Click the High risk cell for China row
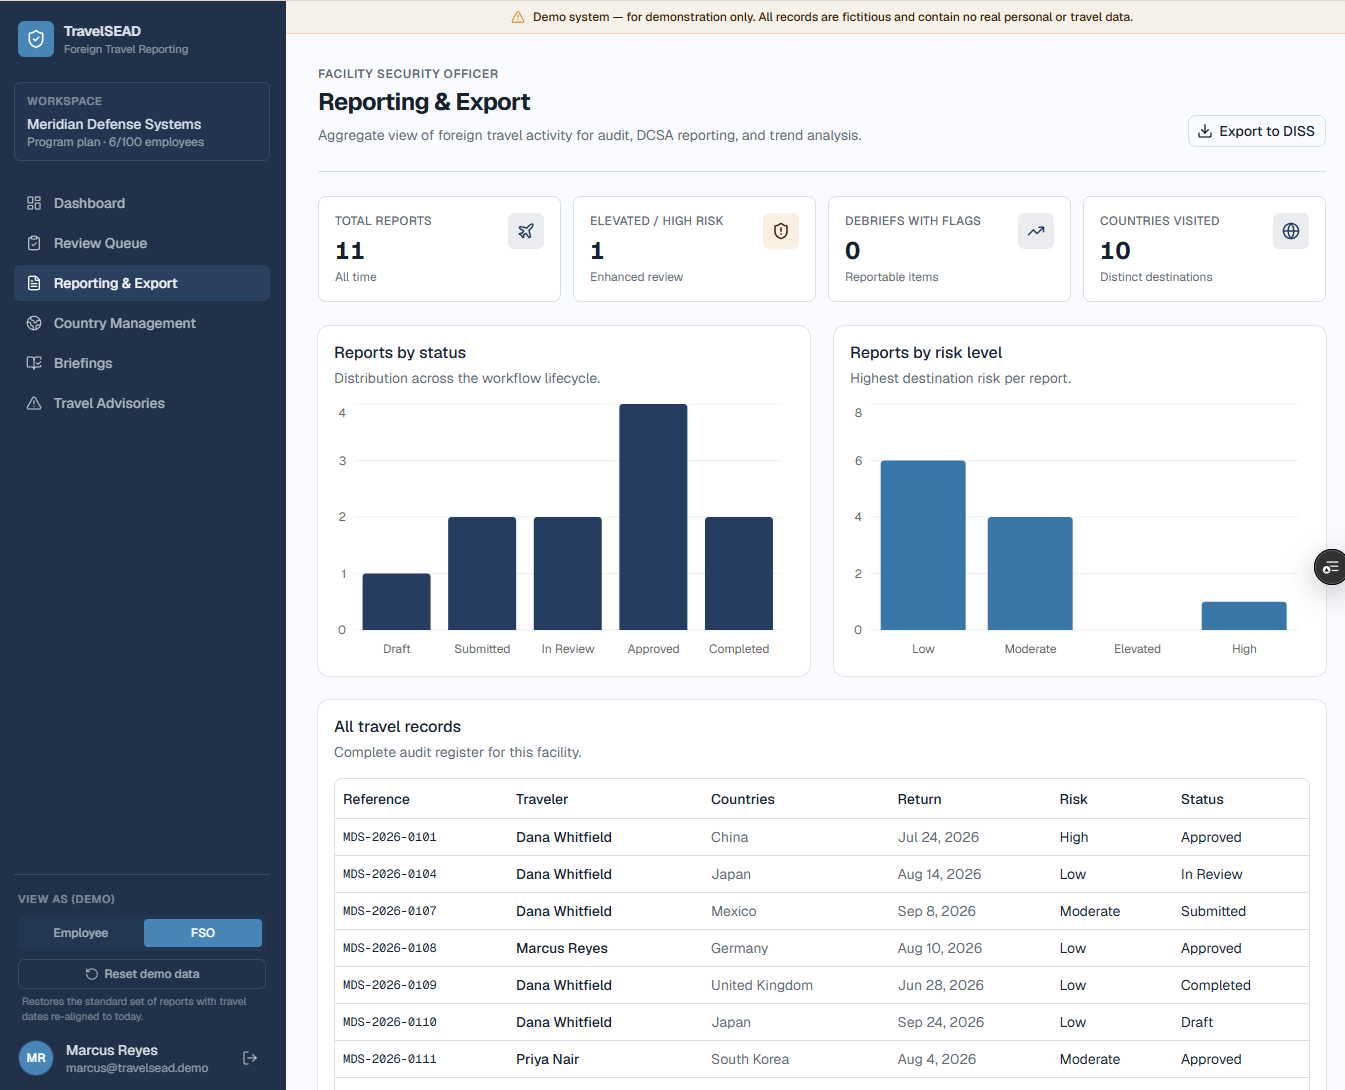Image resolution: width=1345 pixels, height=1090 pixels. tap(1074, 837)
